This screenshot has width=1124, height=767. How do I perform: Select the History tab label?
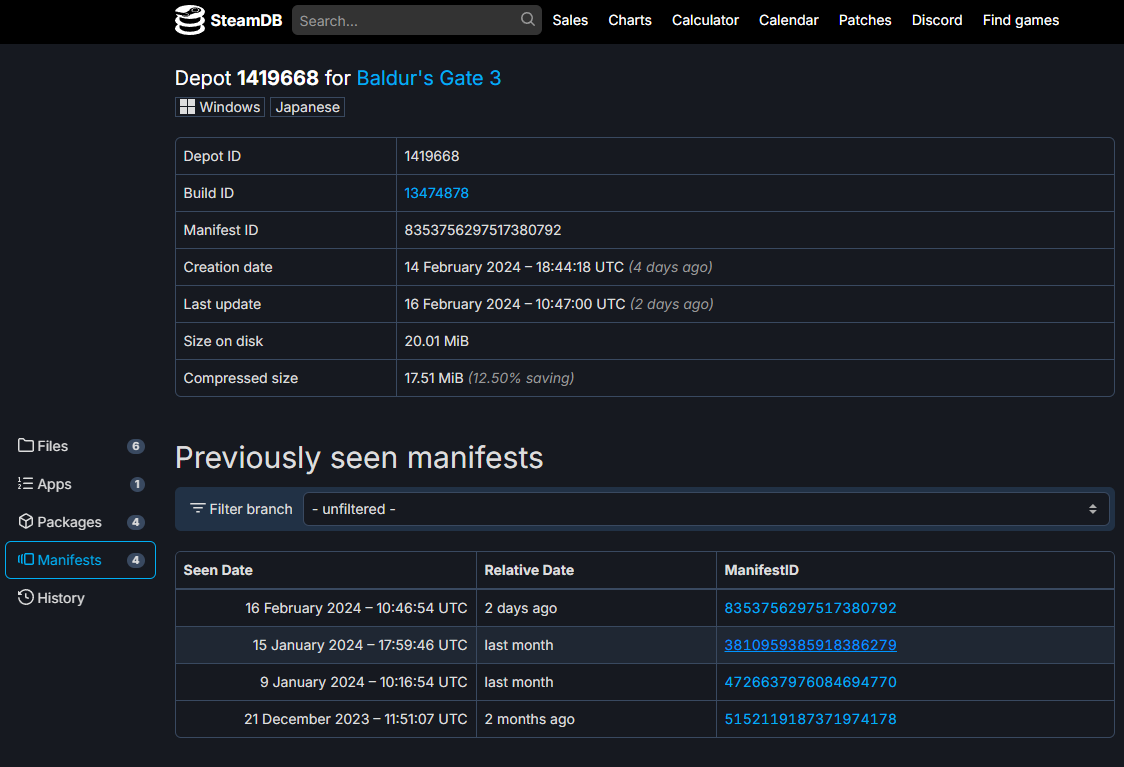pyautogui.click(x=61, y=598)
